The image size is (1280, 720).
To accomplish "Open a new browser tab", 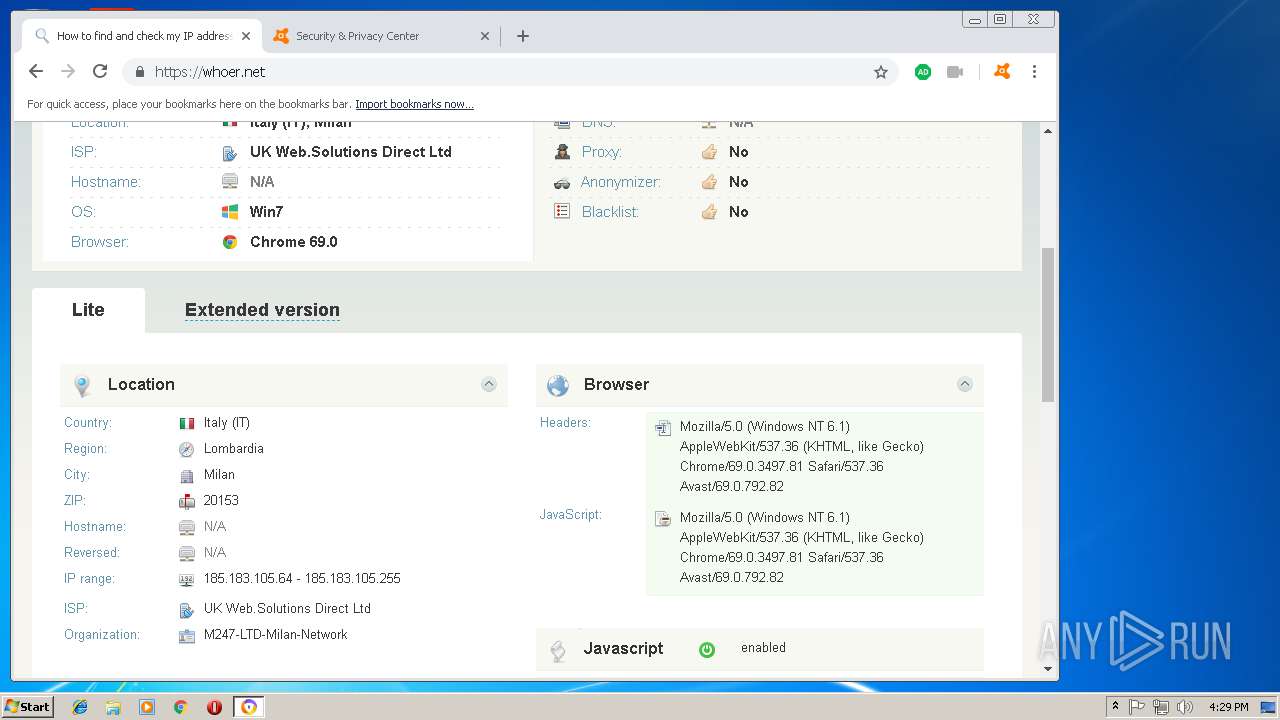I will click(522, 36).
